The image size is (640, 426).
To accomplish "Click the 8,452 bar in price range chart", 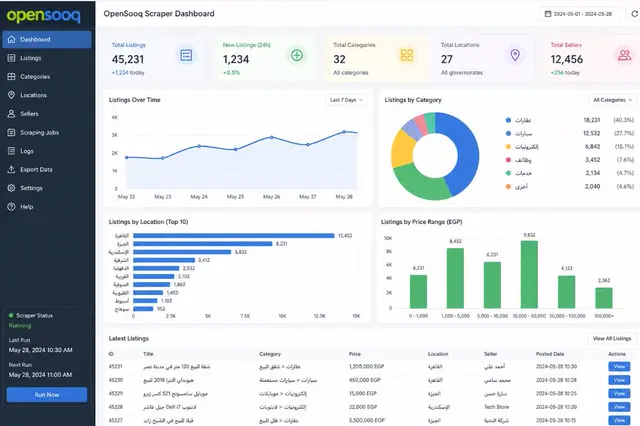I will click(455, 278).
